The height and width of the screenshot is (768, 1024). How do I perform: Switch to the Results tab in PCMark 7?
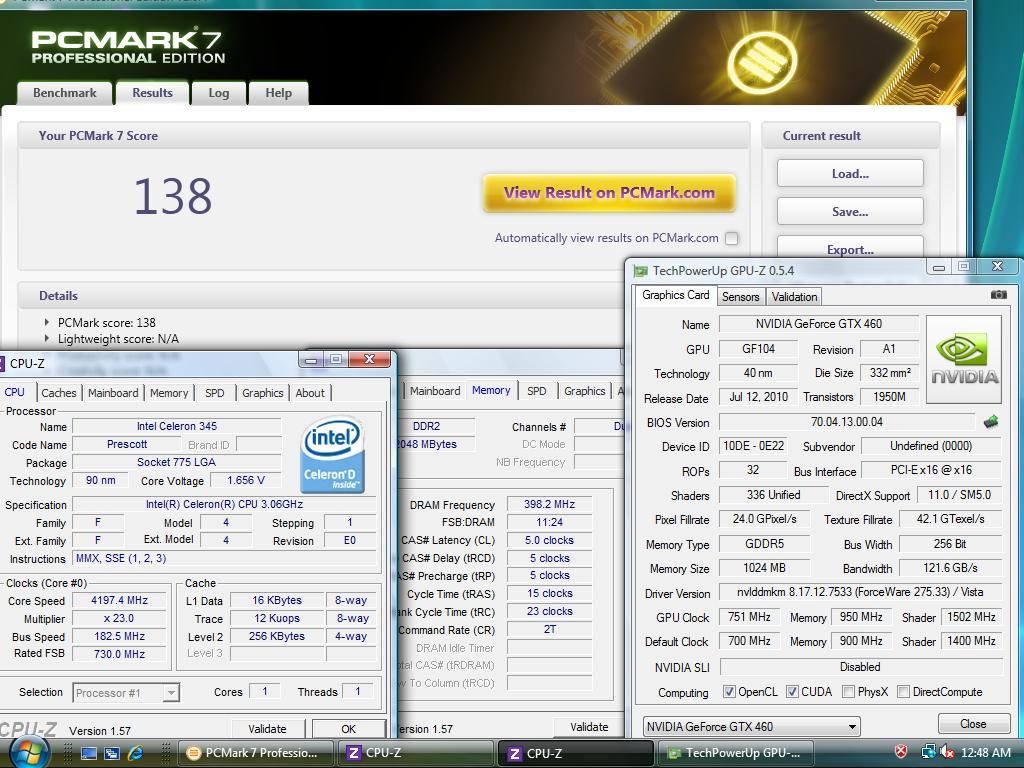[152, 93]
